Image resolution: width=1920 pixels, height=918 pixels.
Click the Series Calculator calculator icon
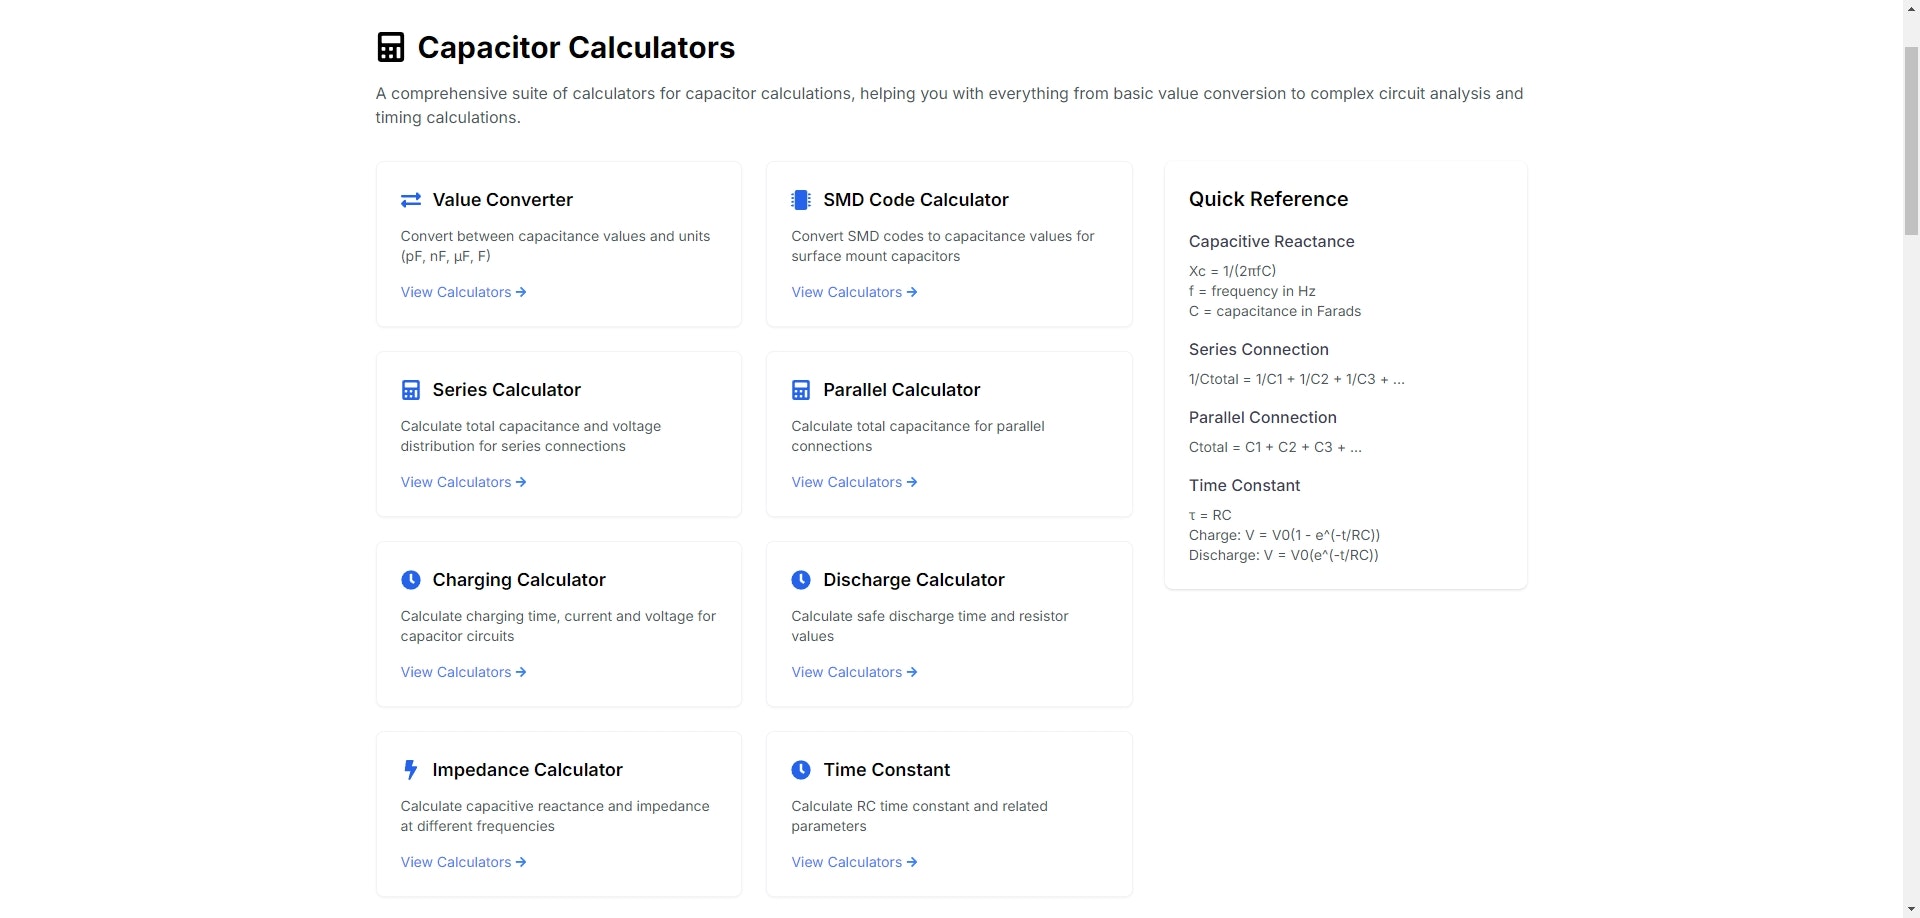[x=410, y=390]
